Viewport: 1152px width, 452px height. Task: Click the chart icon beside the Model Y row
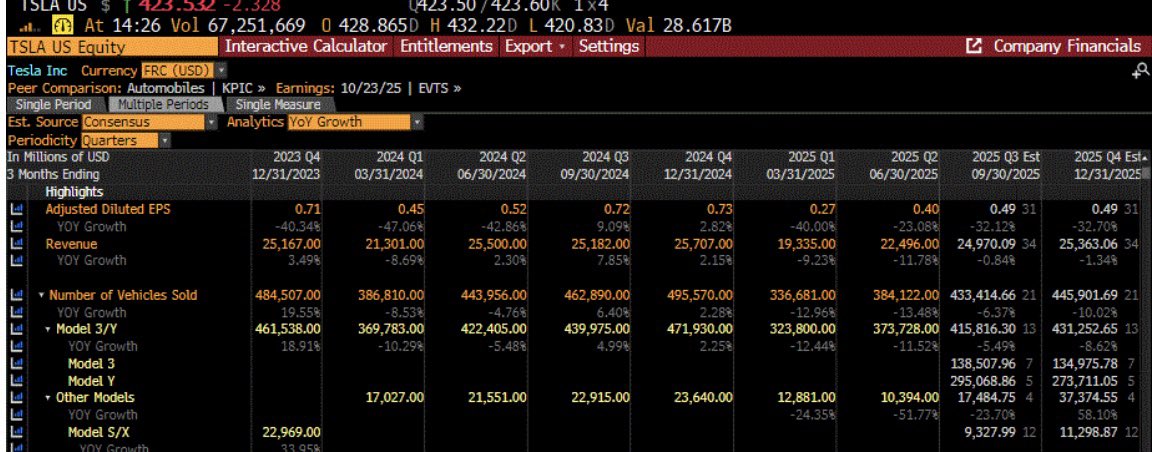coord(17,381)
